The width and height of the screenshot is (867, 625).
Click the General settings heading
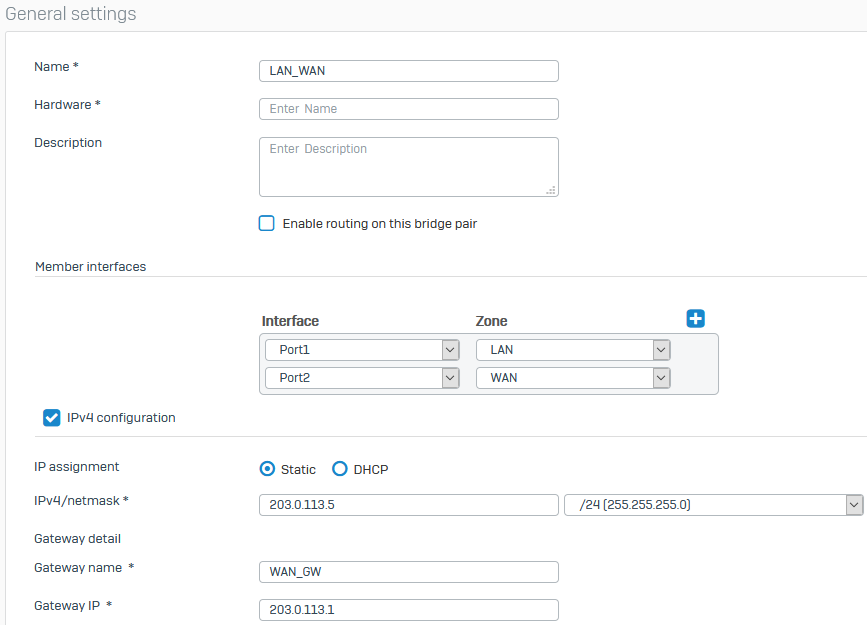point(71,14)
